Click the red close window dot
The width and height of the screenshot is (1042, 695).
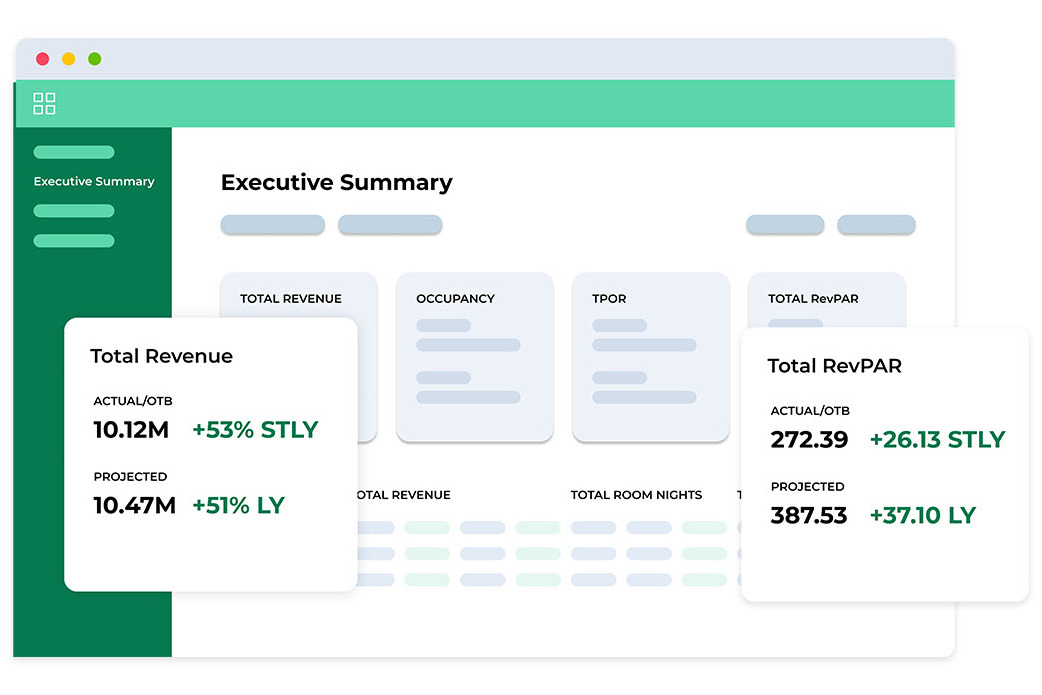[x=43, y=59]
